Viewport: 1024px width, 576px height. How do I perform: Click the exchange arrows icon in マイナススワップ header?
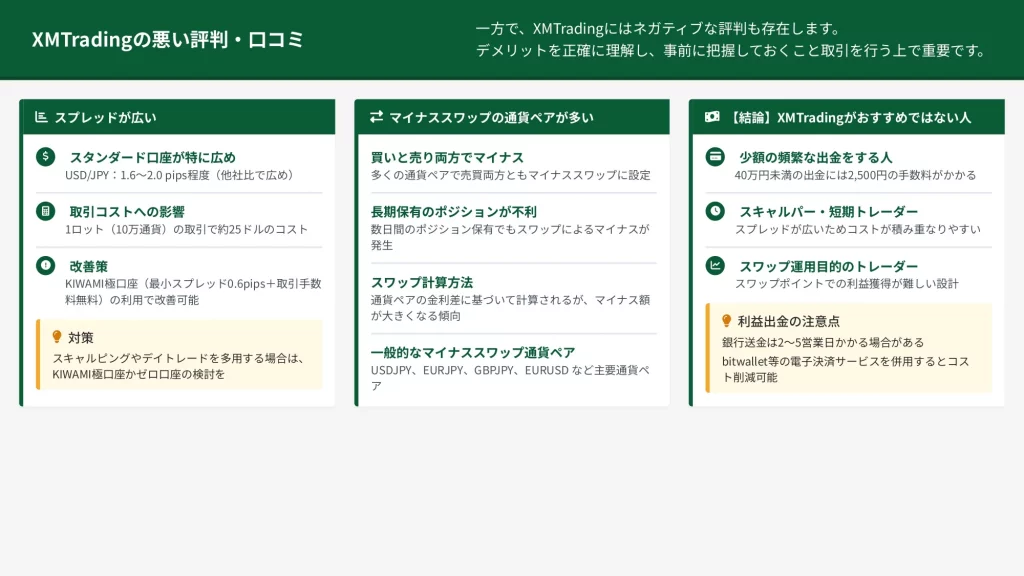[376, 117]
